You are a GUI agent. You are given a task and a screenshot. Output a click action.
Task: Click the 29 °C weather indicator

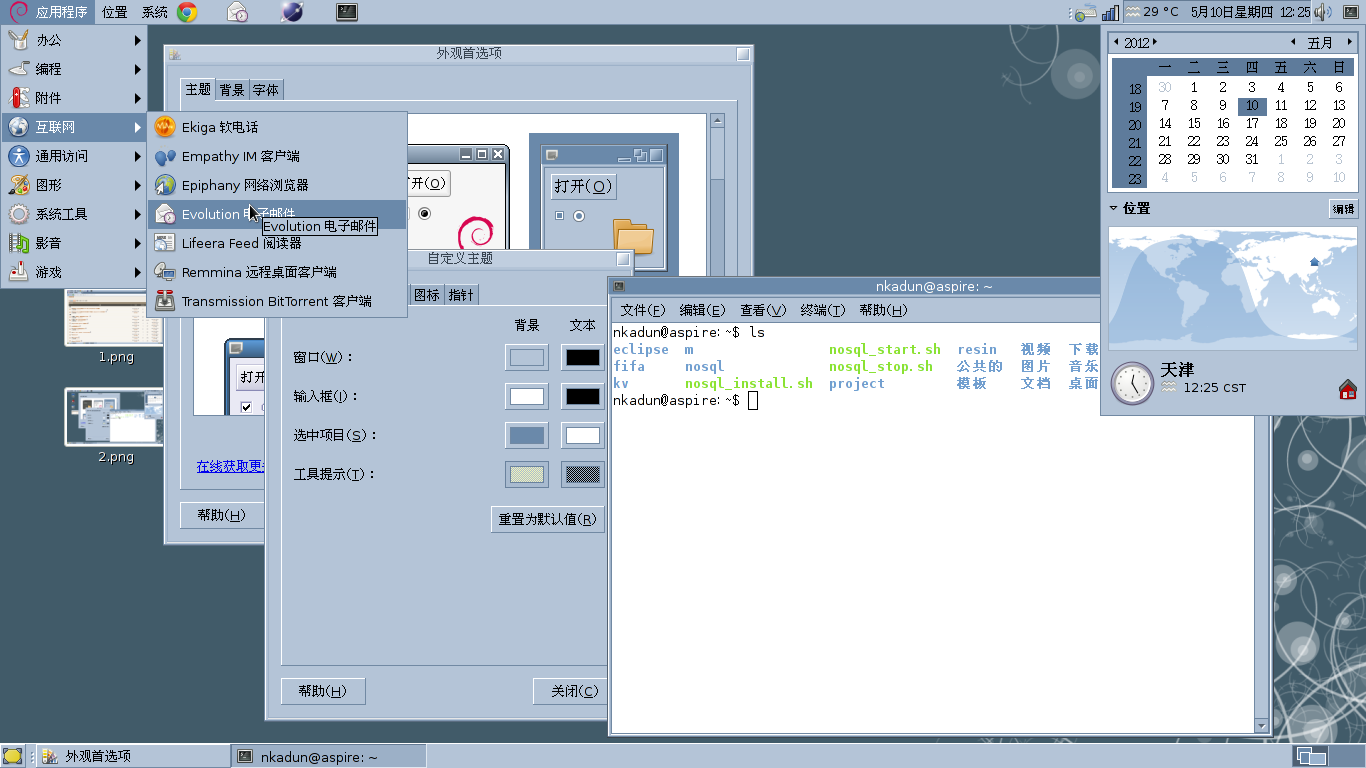[x=1152, y=12]
